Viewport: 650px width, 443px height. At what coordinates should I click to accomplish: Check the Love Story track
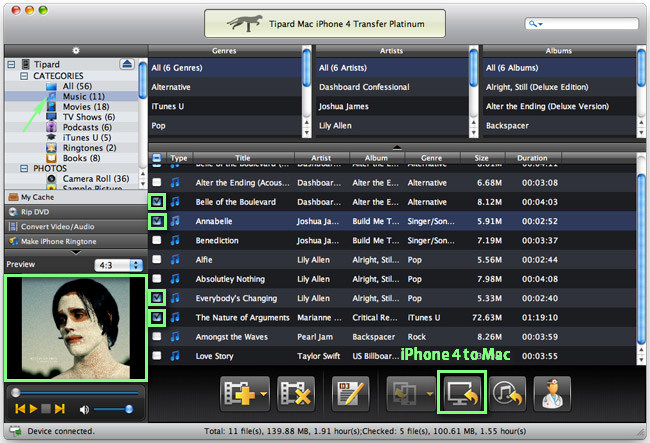tap(157, 356)
